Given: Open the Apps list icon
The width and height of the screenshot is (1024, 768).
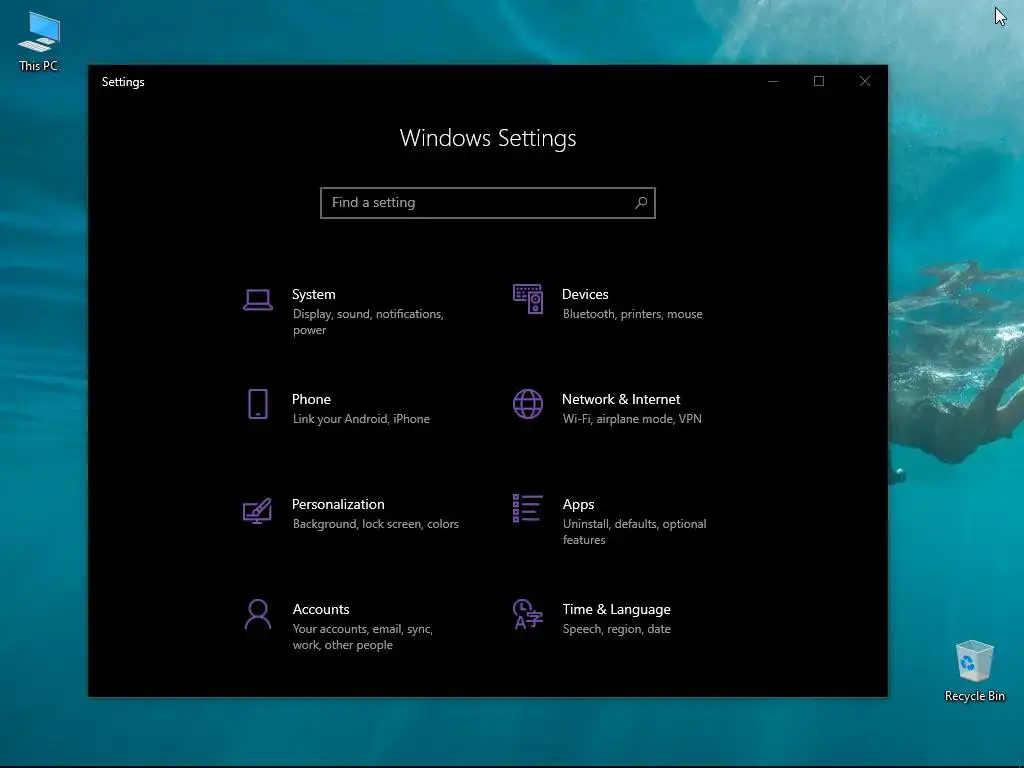Looking at the screenshot, I should tap(528, 508).
